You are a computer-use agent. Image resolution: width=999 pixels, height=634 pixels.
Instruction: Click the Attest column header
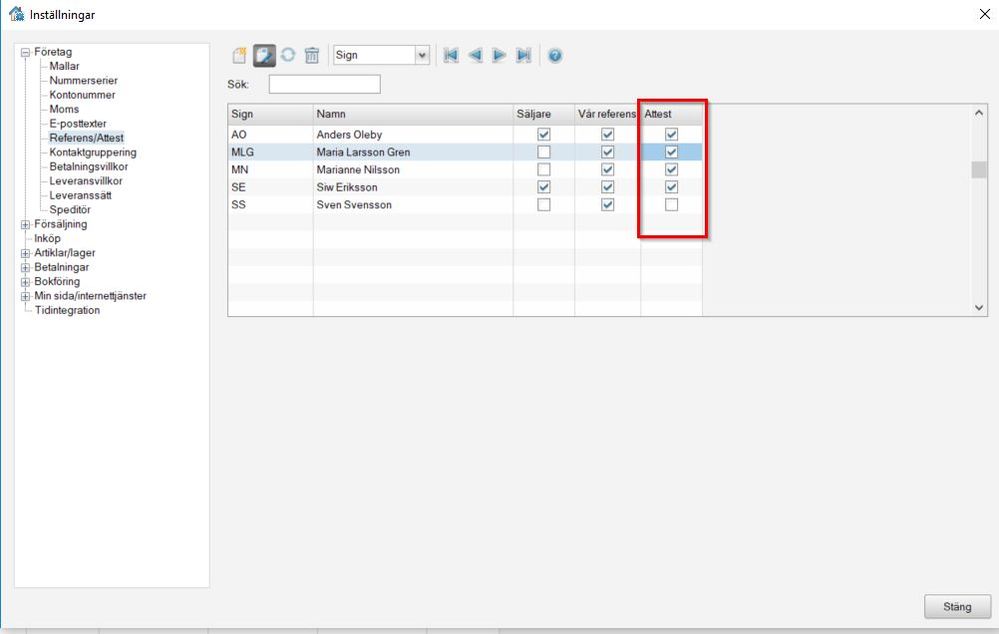pos(672,114)
